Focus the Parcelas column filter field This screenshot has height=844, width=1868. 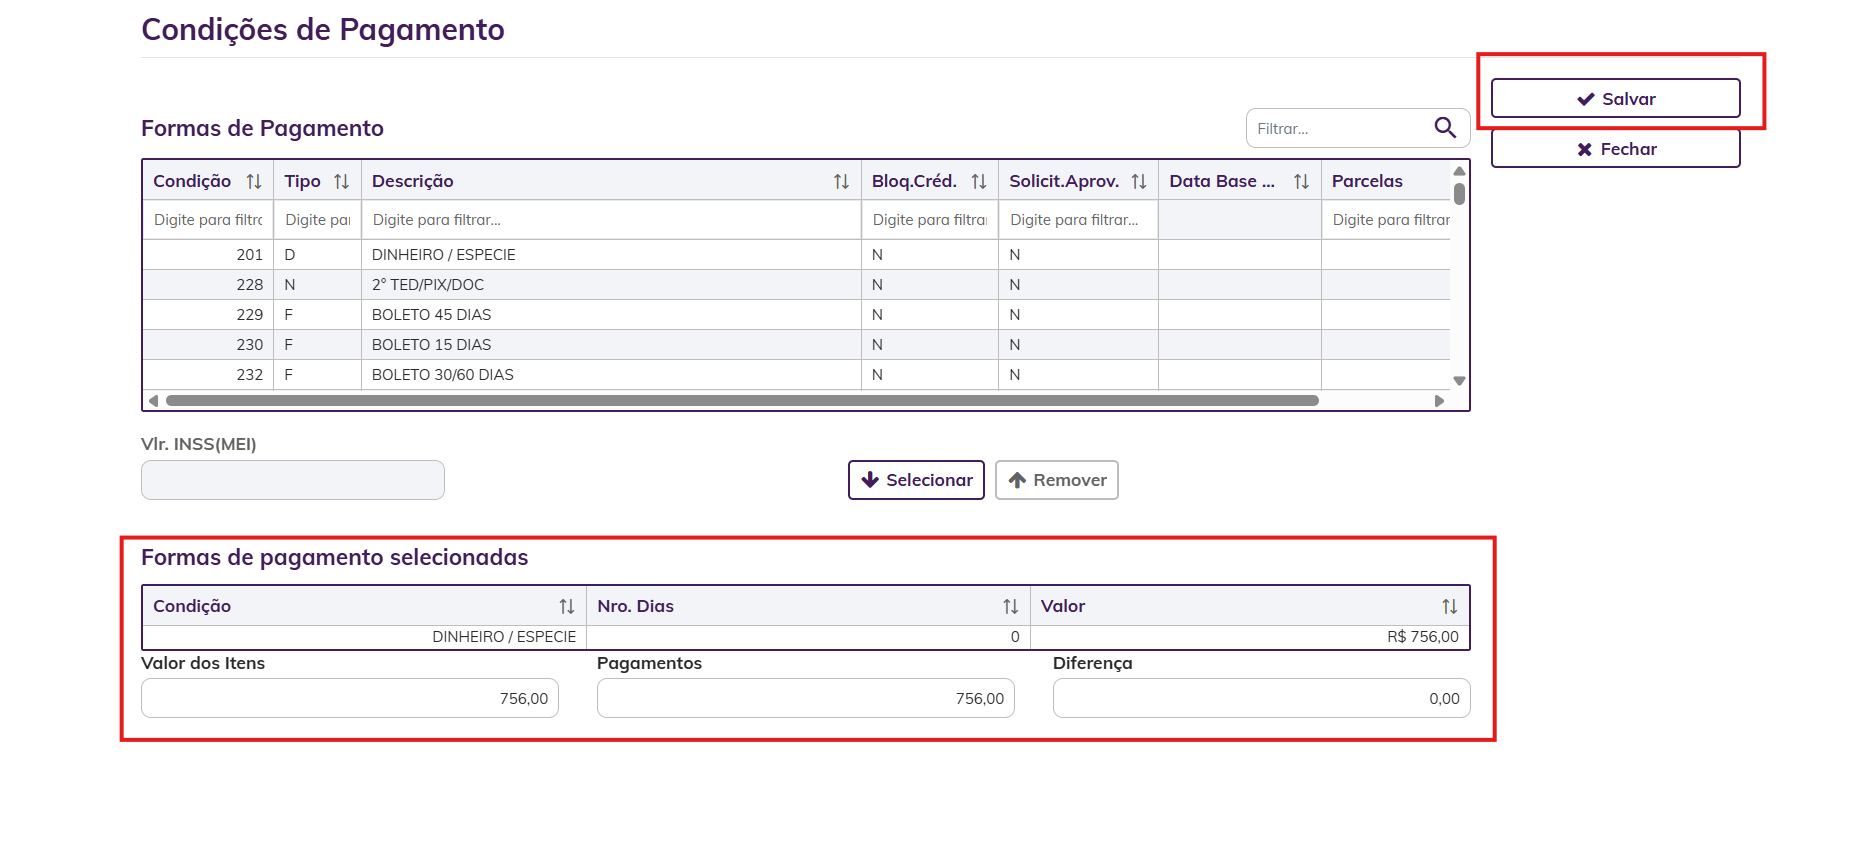tap(1386, 220)
